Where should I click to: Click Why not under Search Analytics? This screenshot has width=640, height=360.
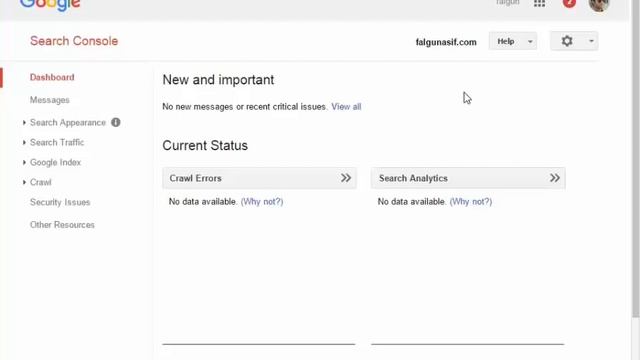point(471,202)
